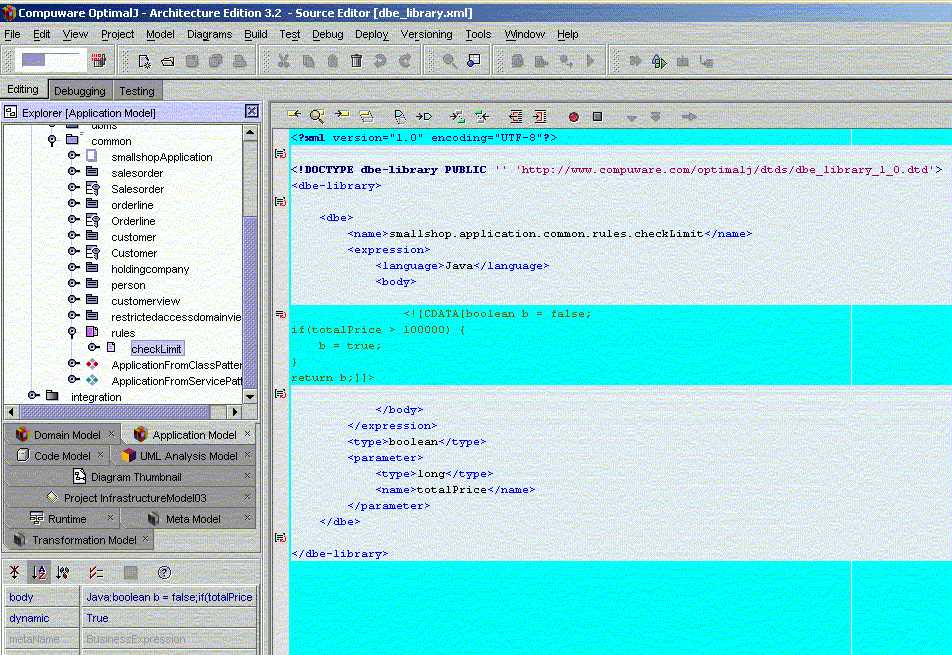Image resolution: width=952 pixels, height=655 pixels.
Task: Click the Open folder toolbar icon
Action: [168, 61]
